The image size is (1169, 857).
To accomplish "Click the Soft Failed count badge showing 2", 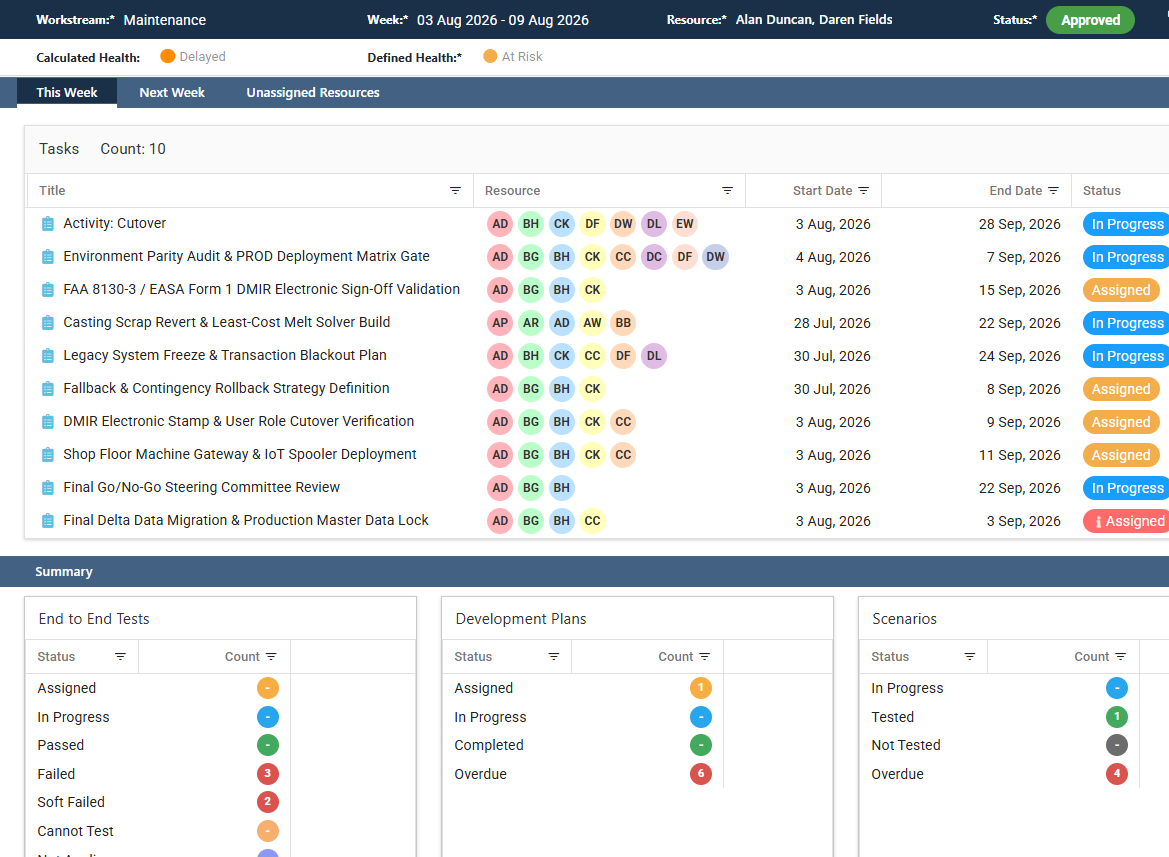I will (268, 802).
